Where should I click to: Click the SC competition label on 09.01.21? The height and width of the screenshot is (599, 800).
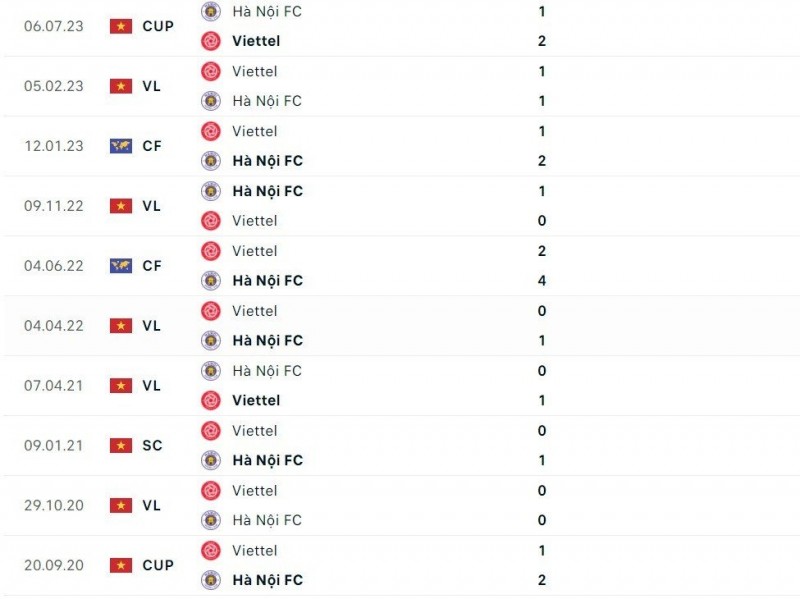[152, 445]
